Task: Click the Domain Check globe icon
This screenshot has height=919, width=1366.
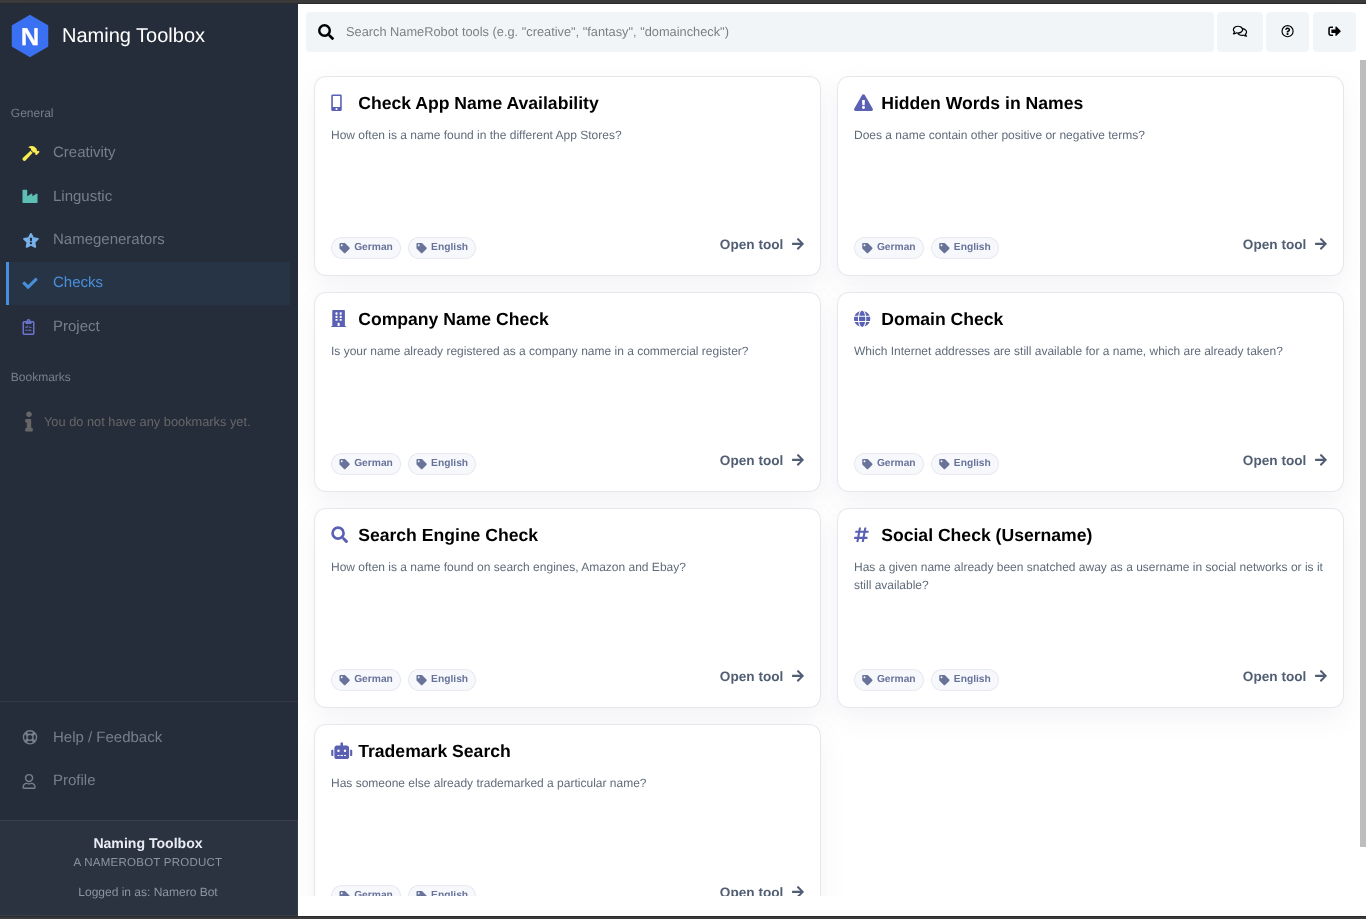Action: [x=862, y=319]
